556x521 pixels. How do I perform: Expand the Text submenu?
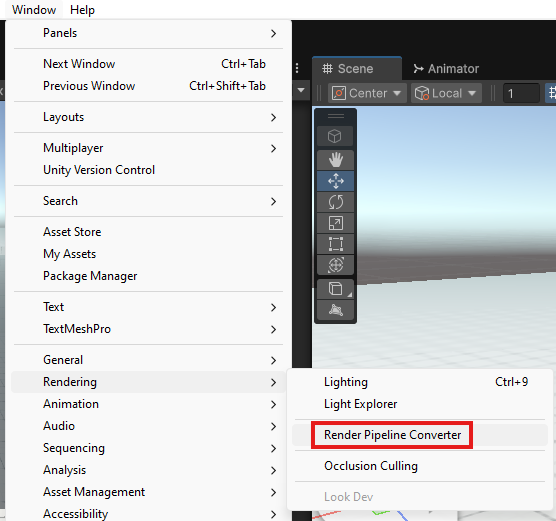point(148,307)
